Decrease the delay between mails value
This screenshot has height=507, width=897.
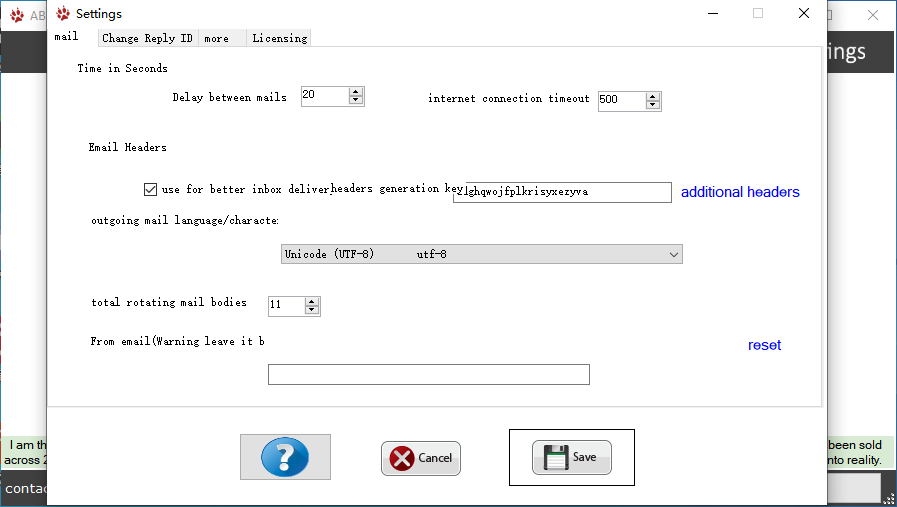click(355, 101)
